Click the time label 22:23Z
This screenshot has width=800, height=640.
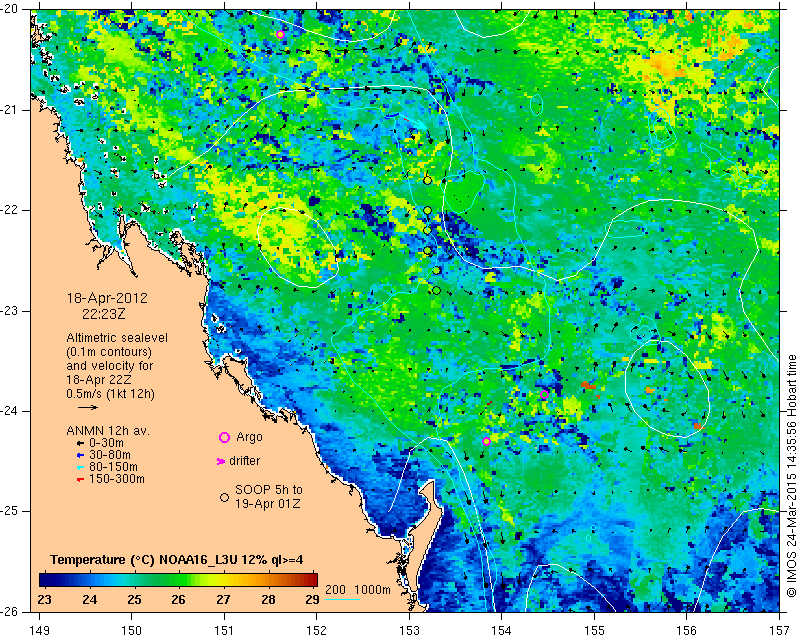tap(104, 314)
